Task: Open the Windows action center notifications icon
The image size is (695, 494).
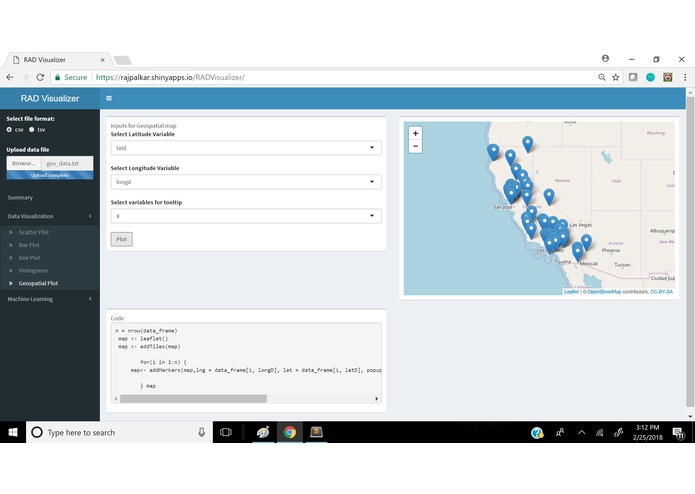Action: click(678, 432)
